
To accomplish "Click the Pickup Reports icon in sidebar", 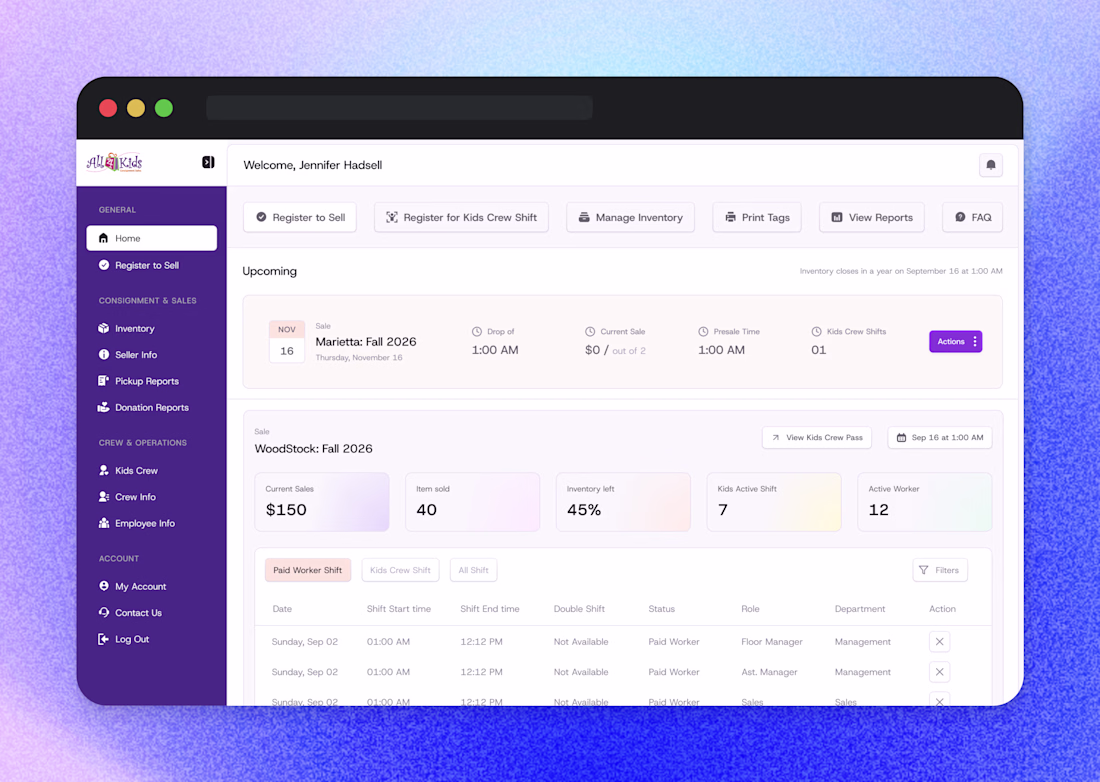I will [104, 381].
